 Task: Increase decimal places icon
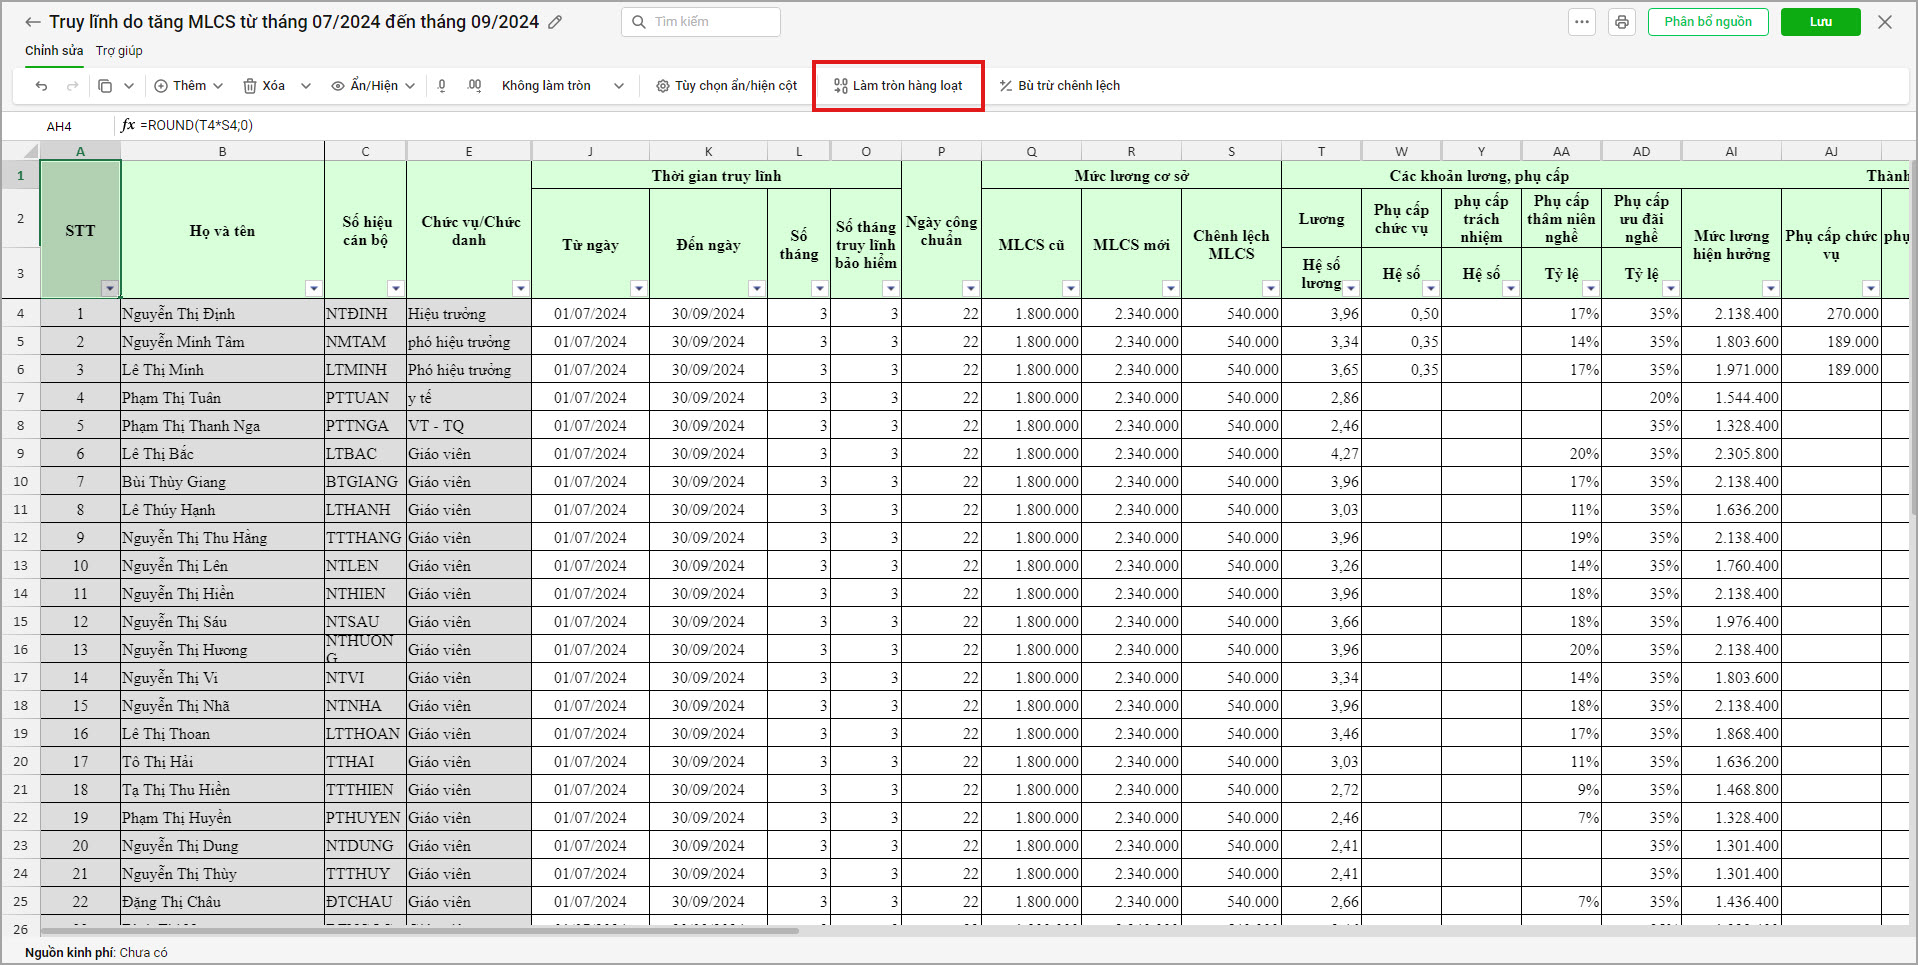click(474, 86)
